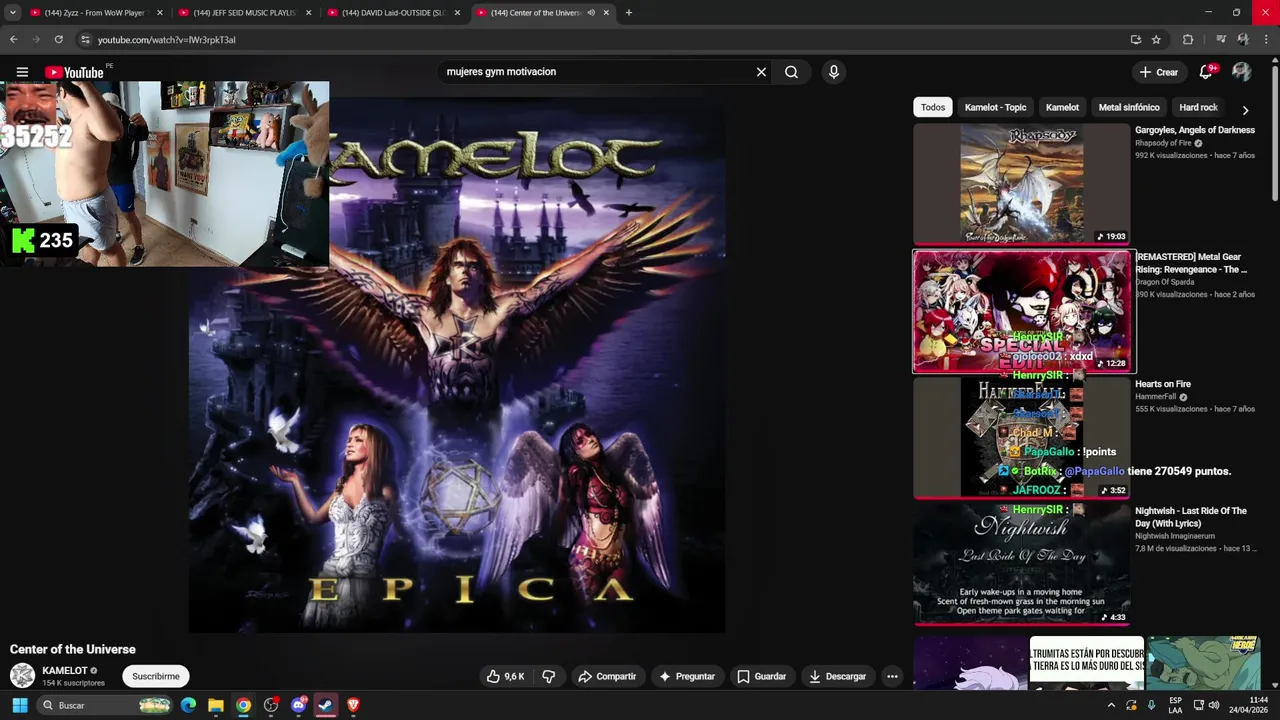The height and width of the screenshot is (720, 1280).
Task: Download the video with Descargar
Action: point(837,676)
